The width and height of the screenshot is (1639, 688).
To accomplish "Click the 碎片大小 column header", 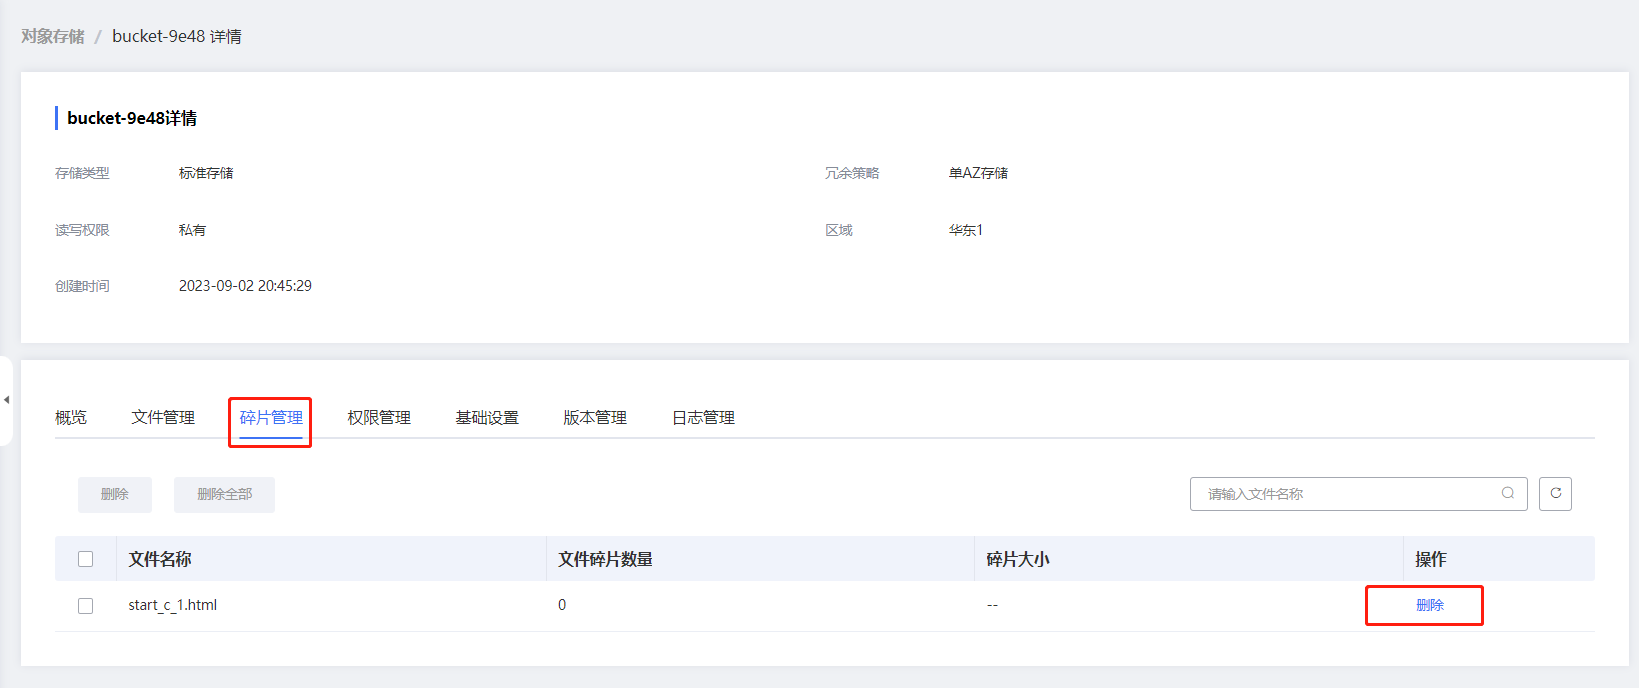I will click(1018, 559).
